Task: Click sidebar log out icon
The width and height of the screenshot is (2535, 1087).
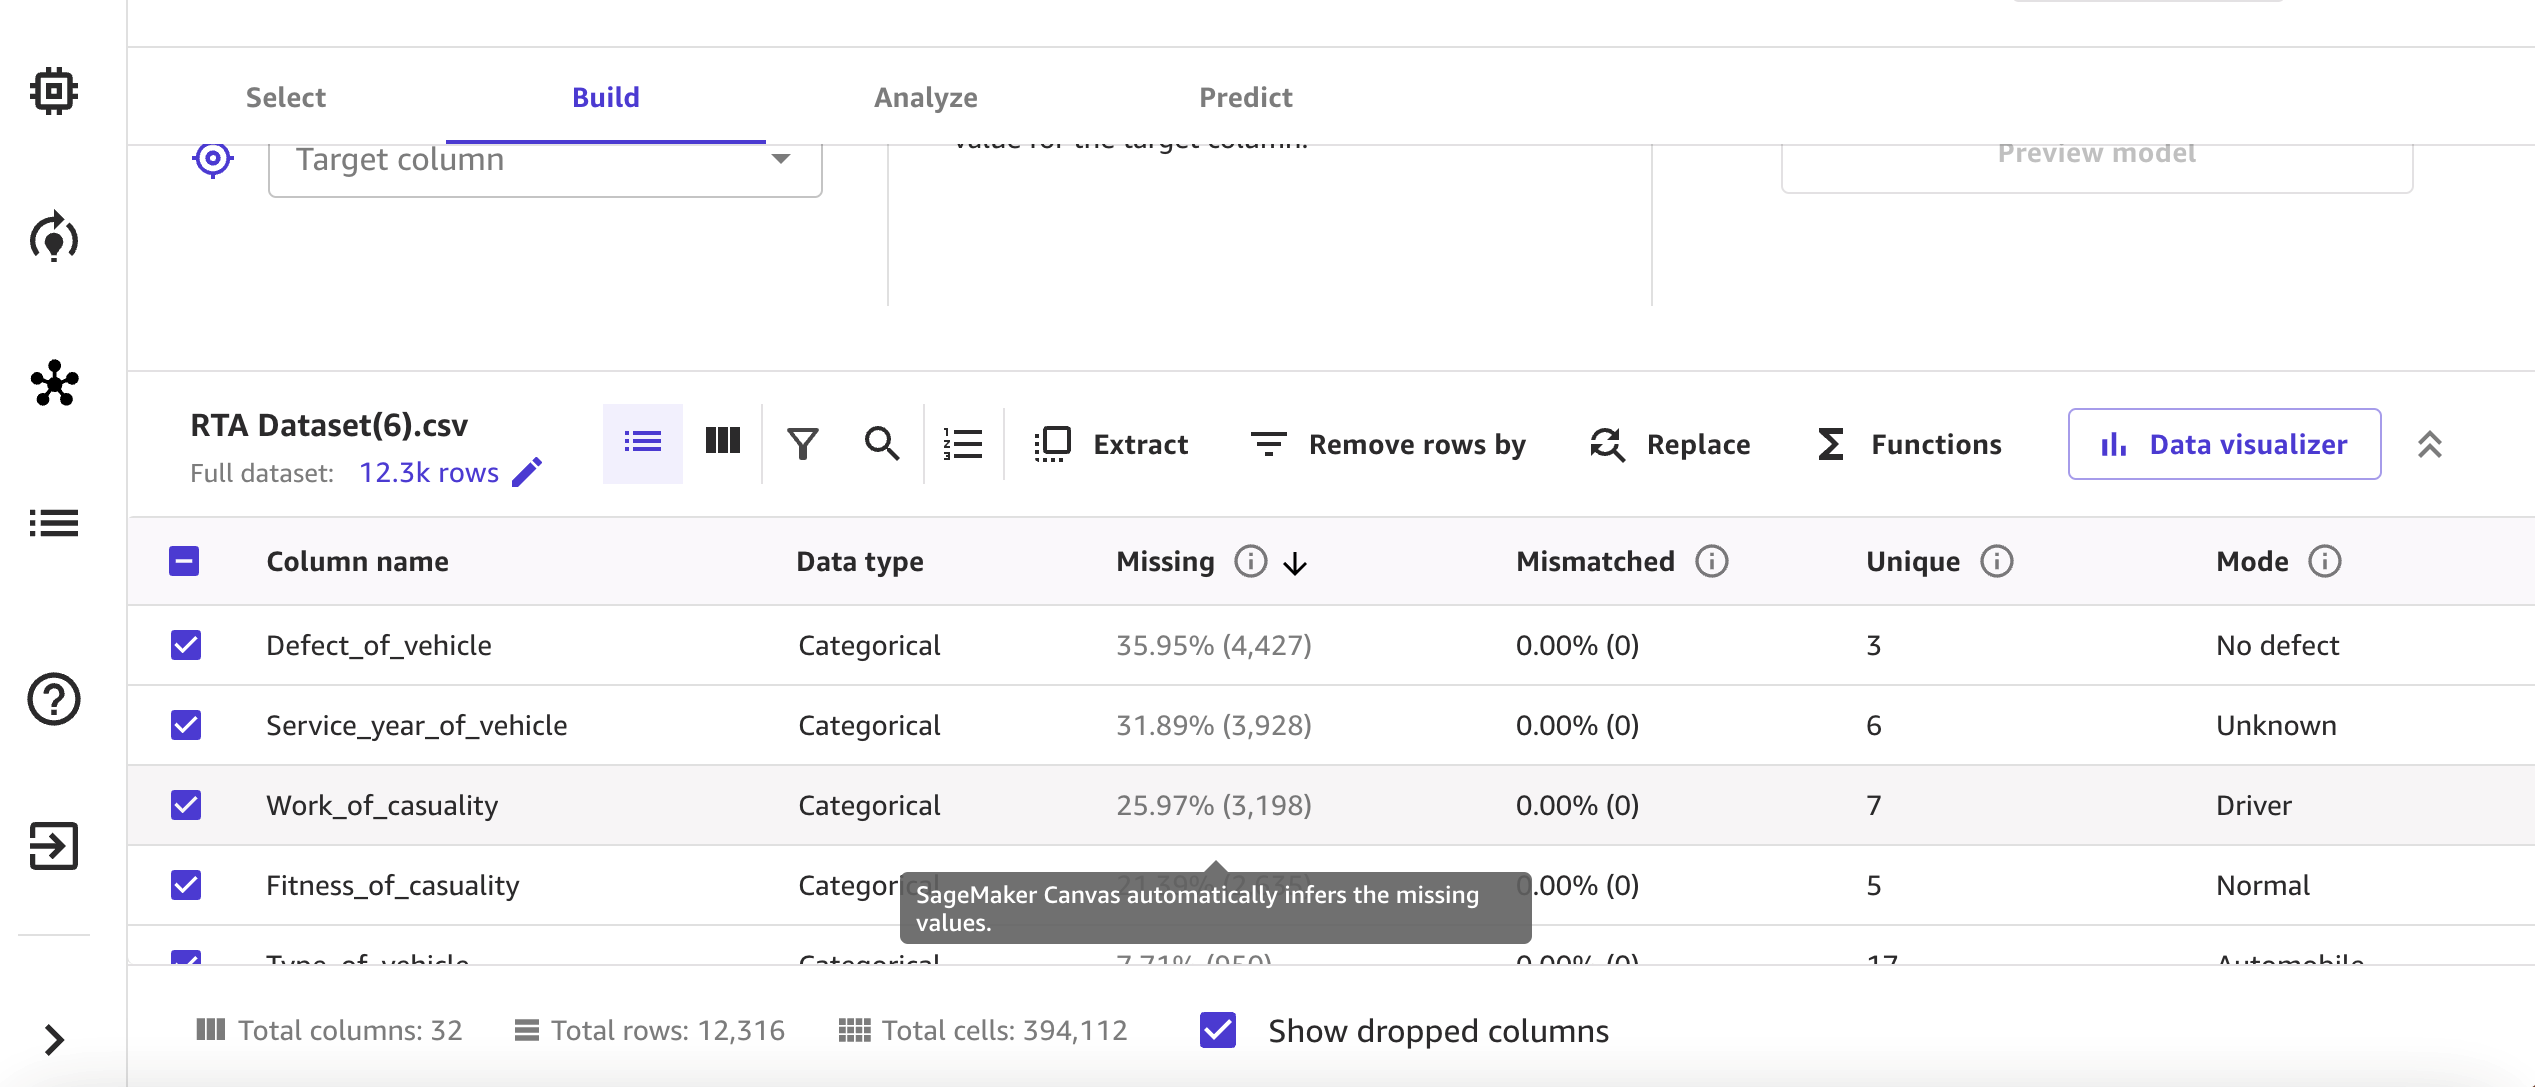Action: click(54, 846)
